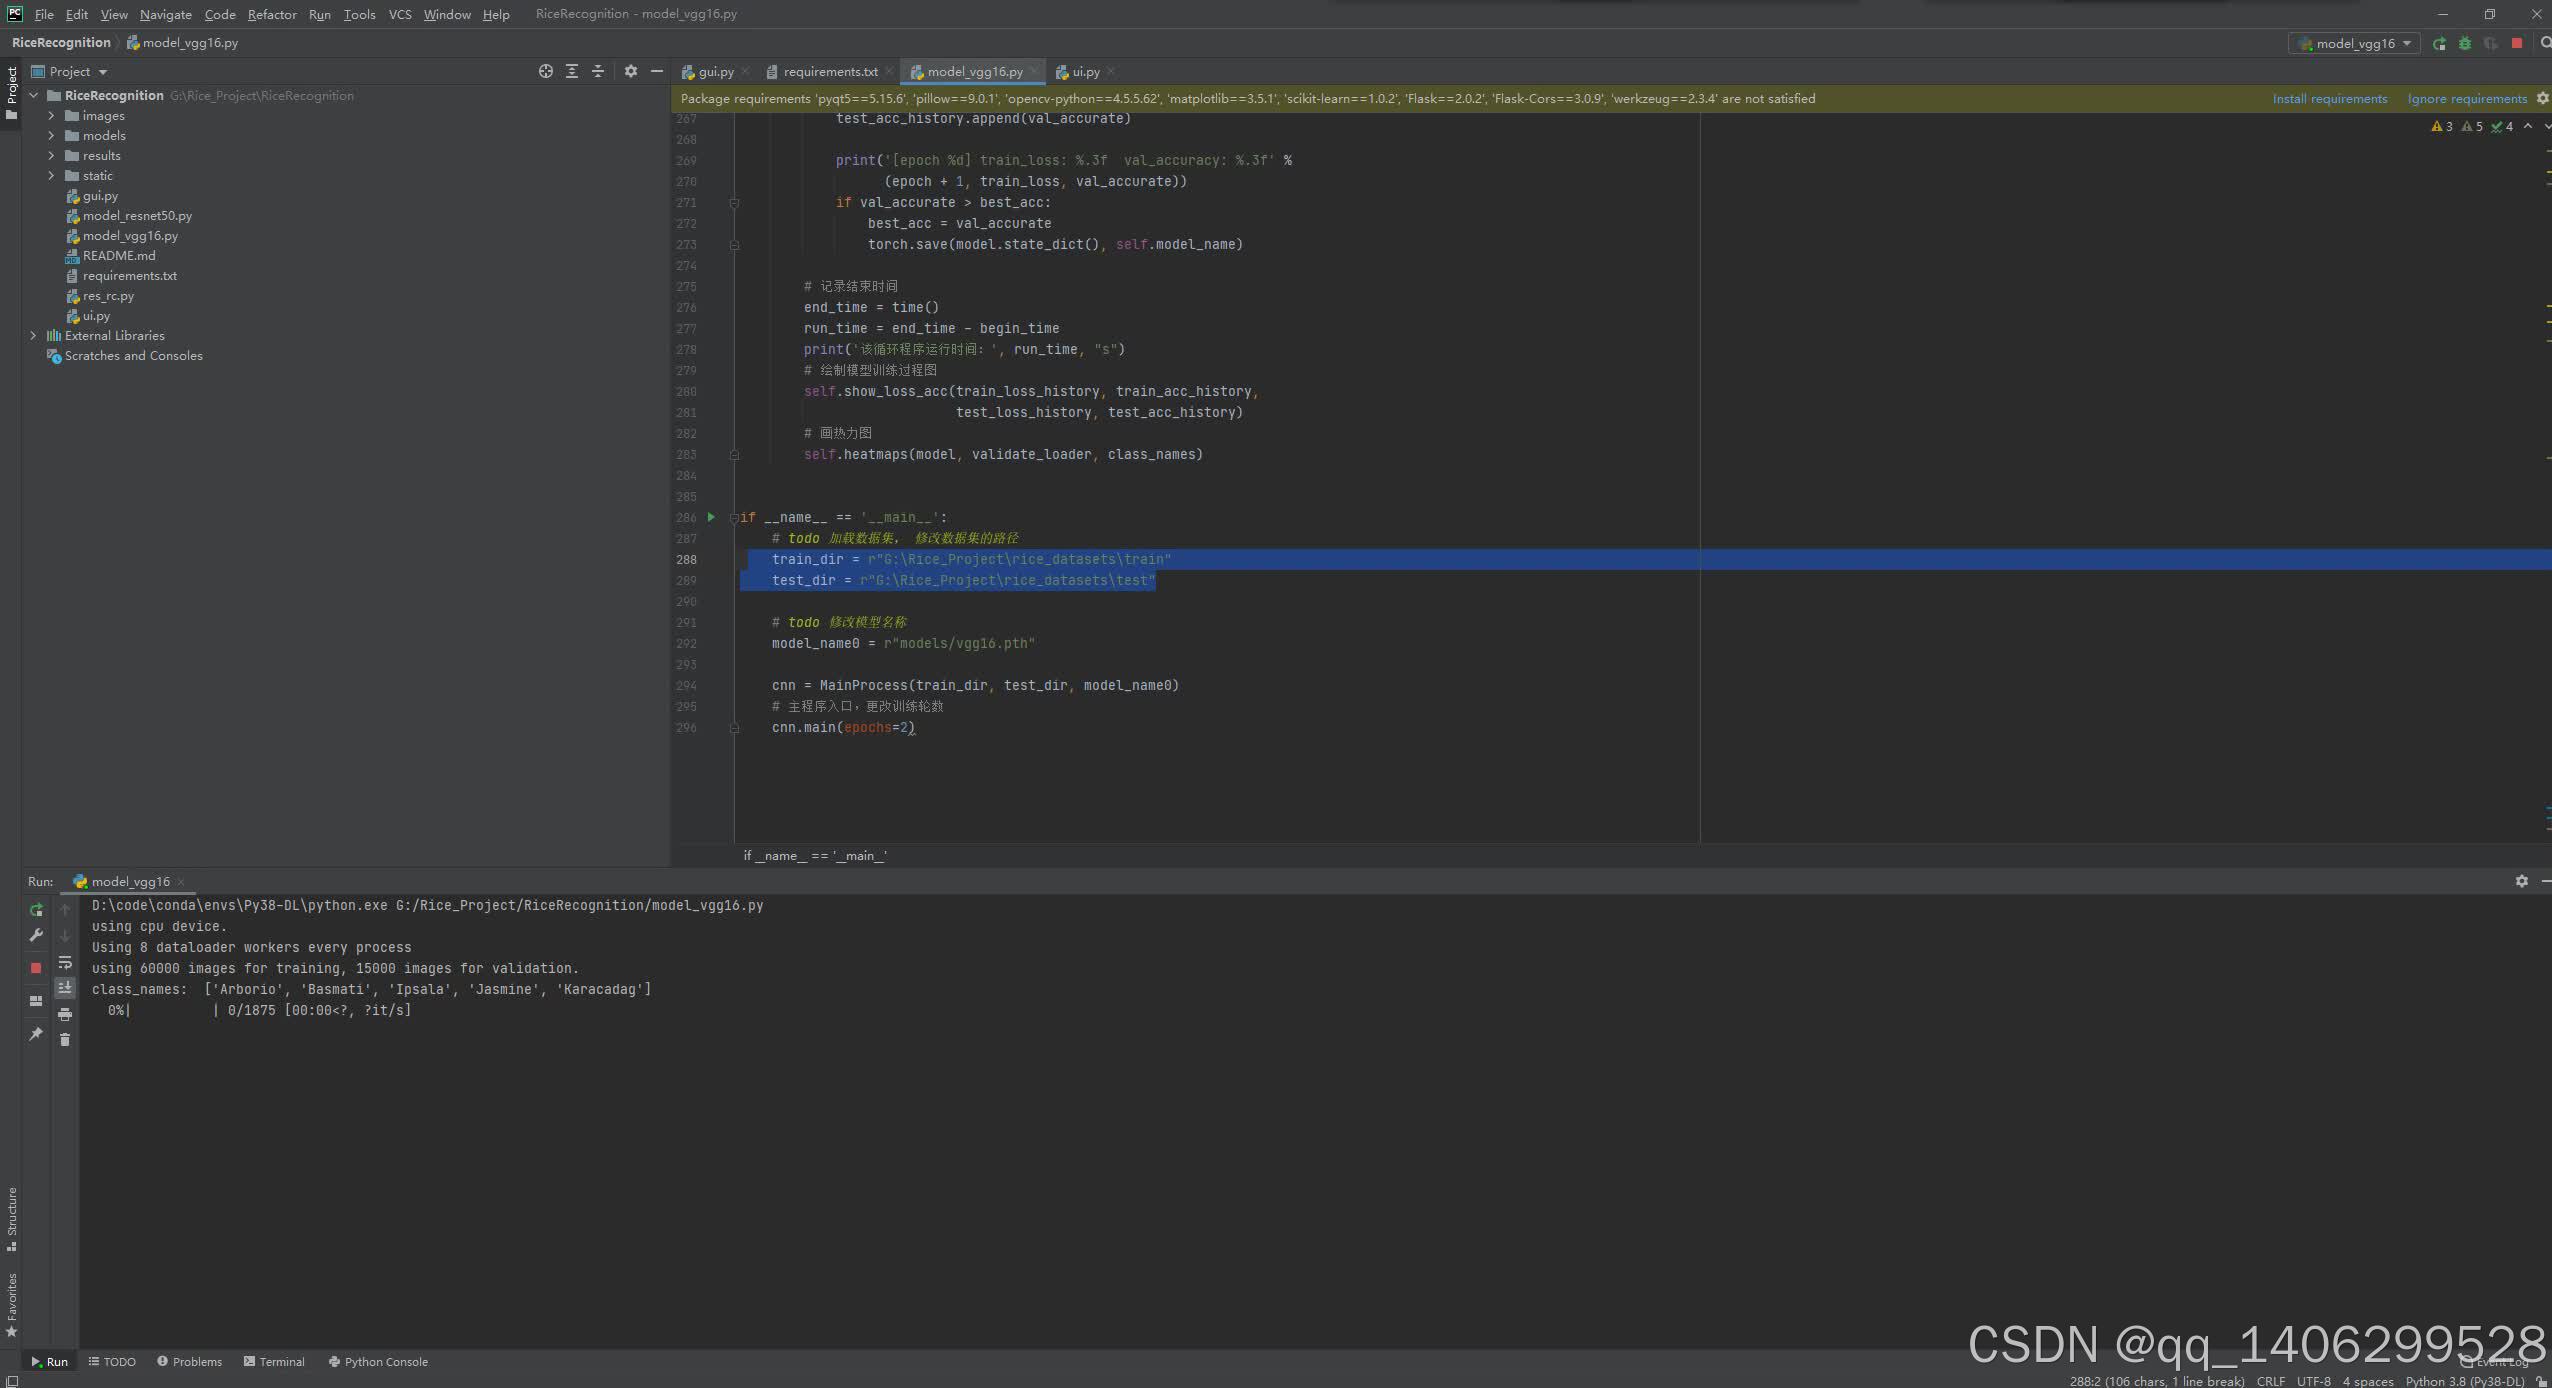Open model_resnet50.py in the project tree
The image size is (2552, 1388).
coord(137,216)
